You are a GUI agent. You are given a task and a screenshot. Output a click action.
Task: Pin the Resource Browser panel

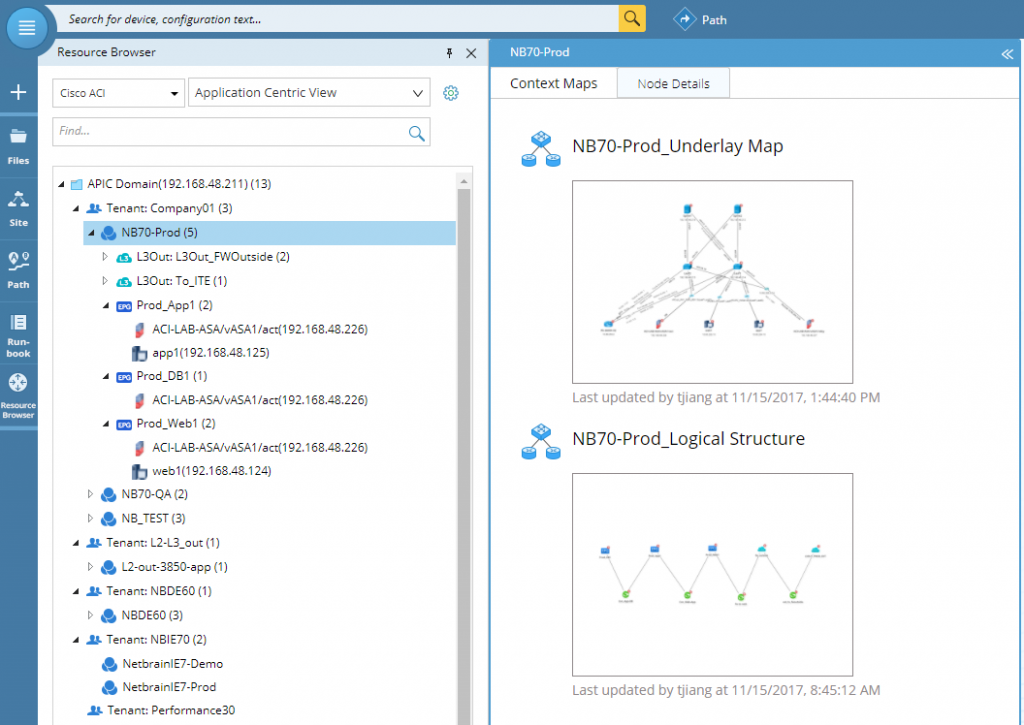(x=449, y=53)
